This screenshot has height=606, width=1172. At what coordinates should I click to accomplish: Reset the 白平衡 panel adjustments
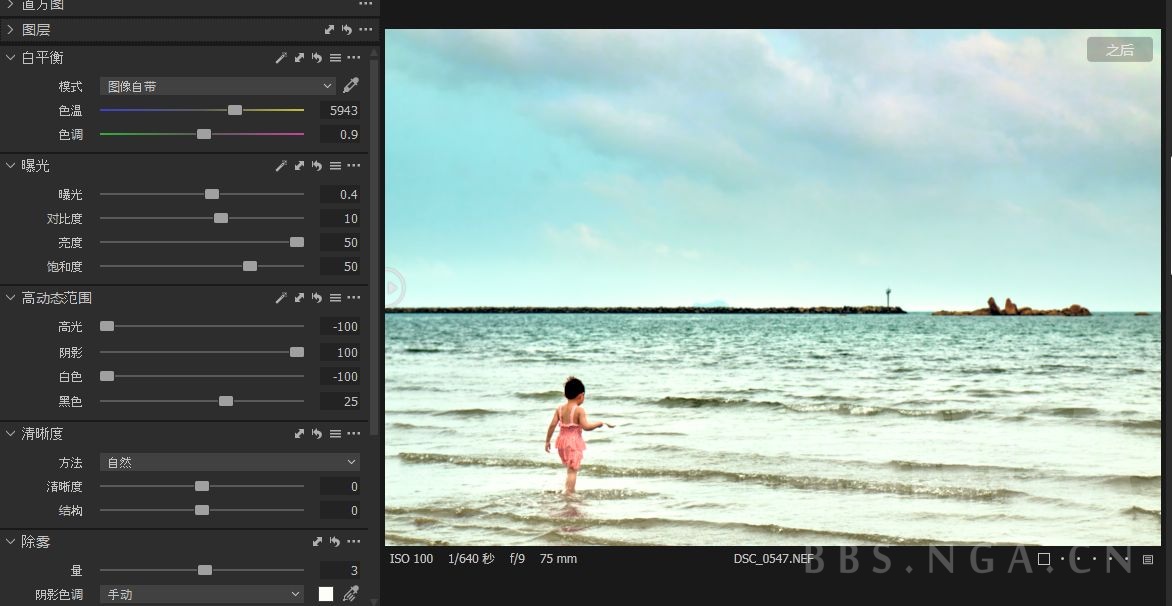[317, 58]
